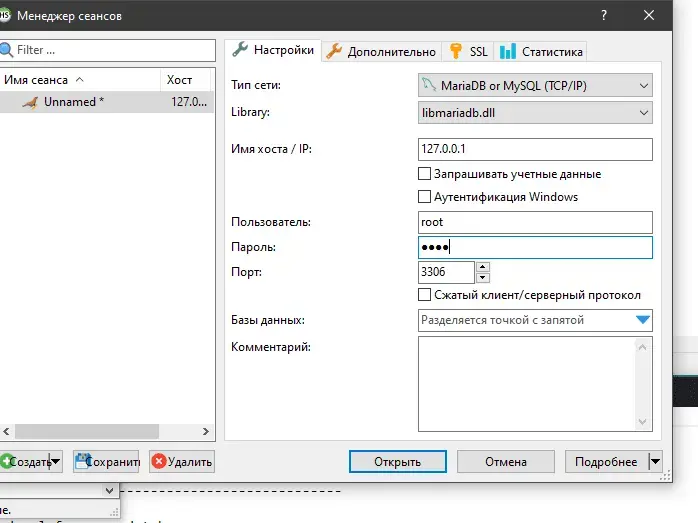Open the SSL tab
This screenshot has width=698, height=523.
(x=468, y=52)
